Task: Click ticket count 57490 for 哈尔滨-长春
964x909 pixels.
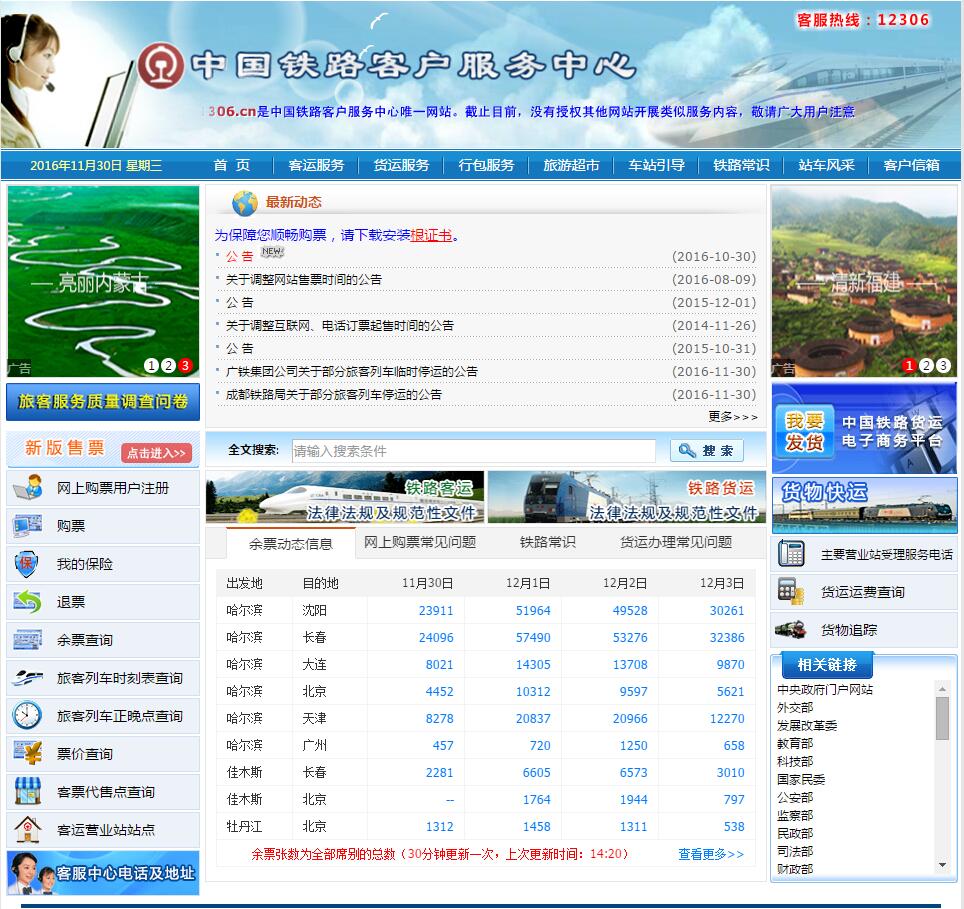Action: pyautogui.click(x=533, y=638)
